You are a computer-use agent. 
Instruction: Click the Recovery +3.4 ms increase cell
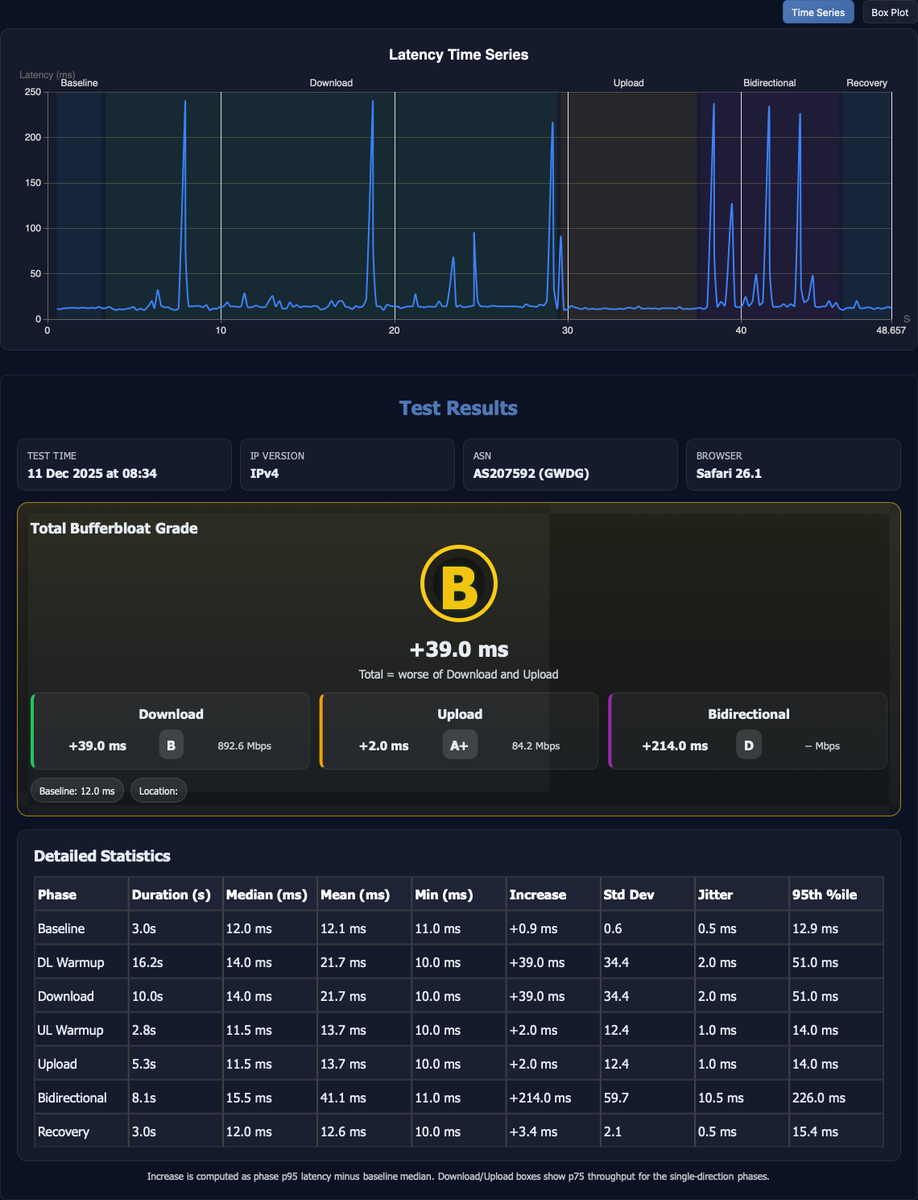tap(552, 1132)
